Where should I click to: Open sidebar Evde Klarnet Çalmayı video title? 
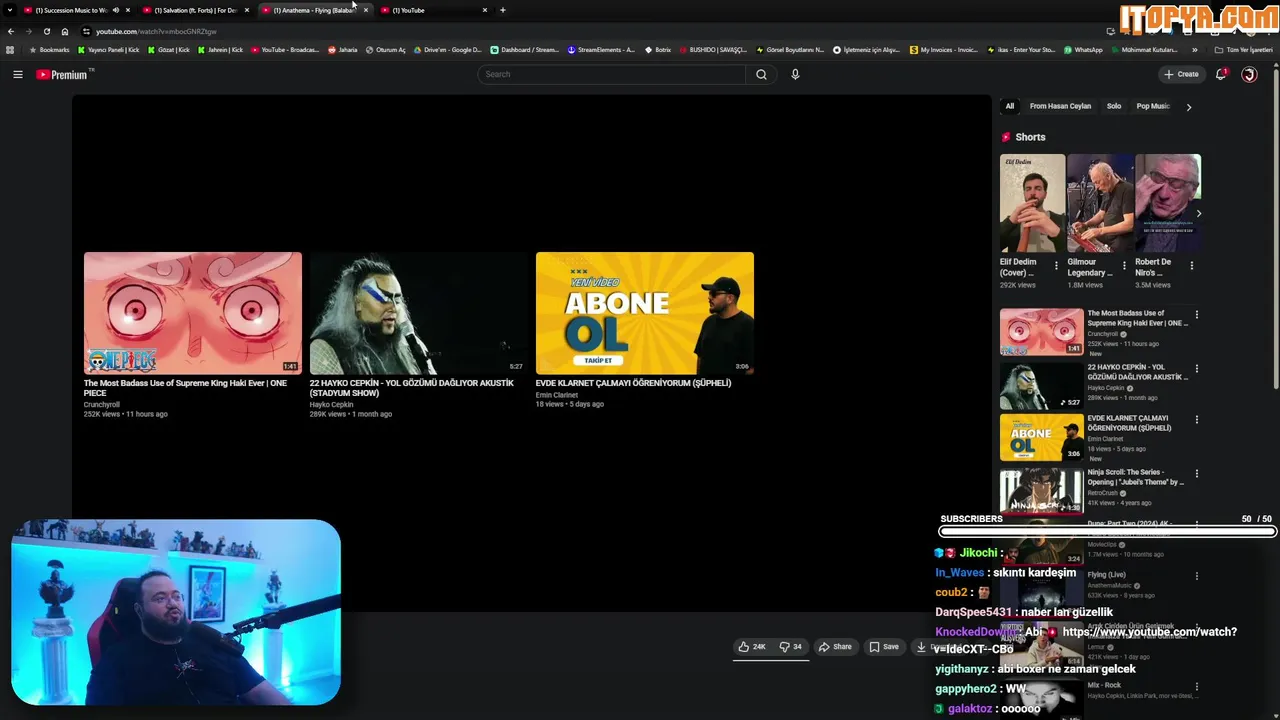pos(1129,423)
